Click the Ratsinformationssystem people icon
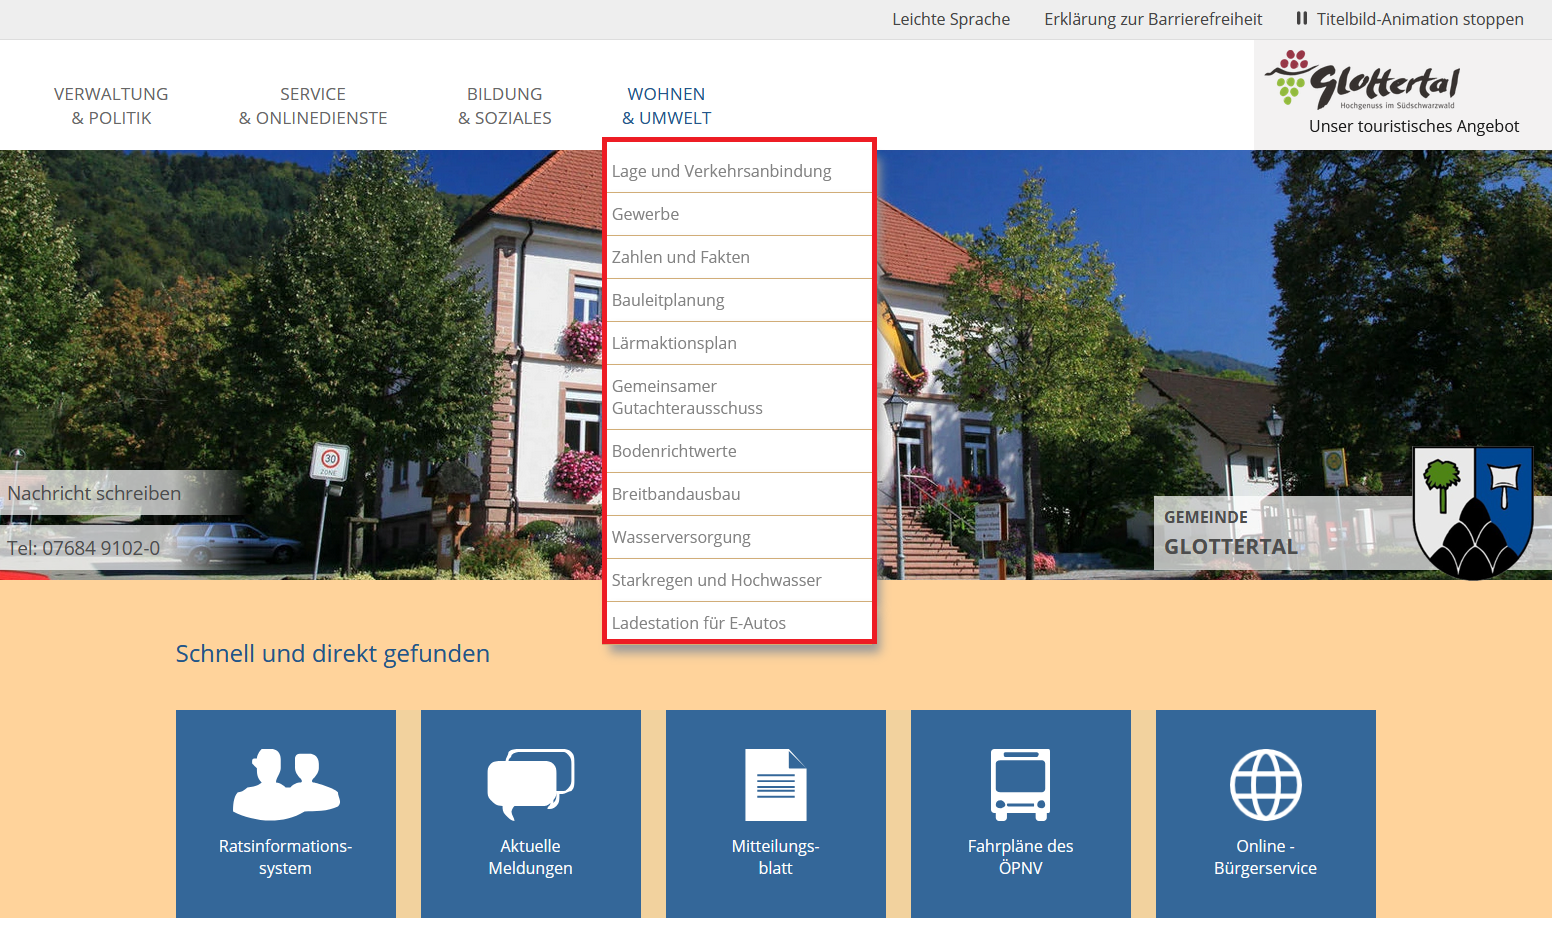1558x943 pixels. (x=286, y=784)
